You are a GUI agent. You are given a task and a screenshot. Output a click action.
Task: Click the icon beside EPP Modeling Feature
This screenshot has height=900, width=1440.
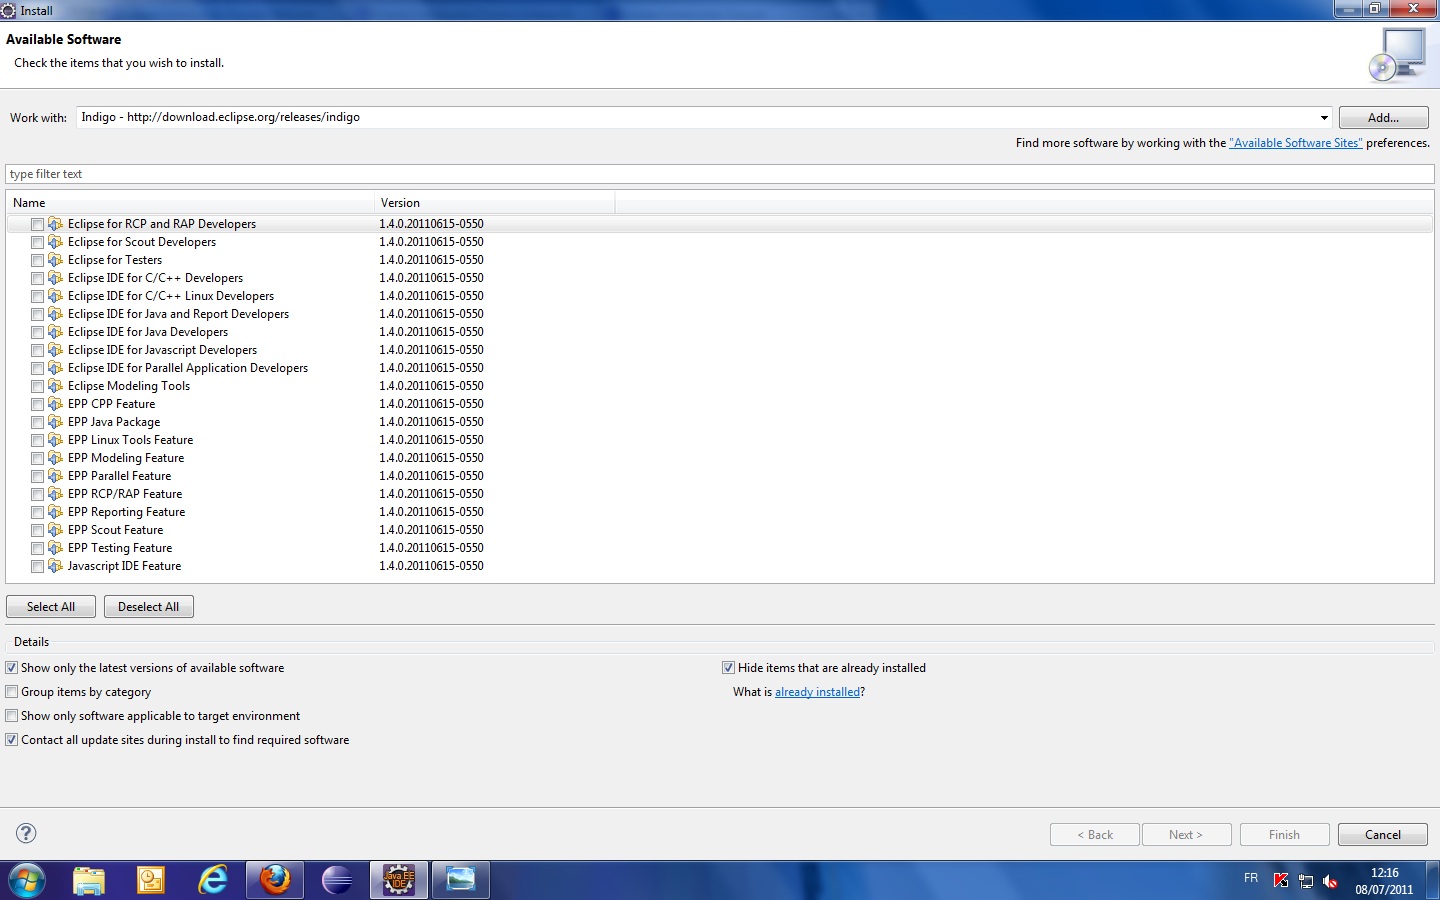[56, 458]
